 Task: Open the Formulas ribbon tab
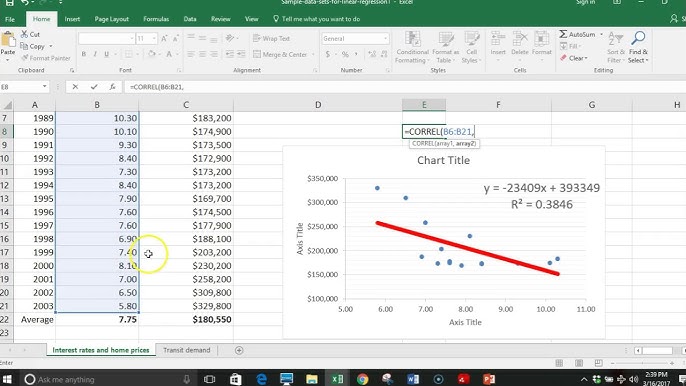[156, 19]
